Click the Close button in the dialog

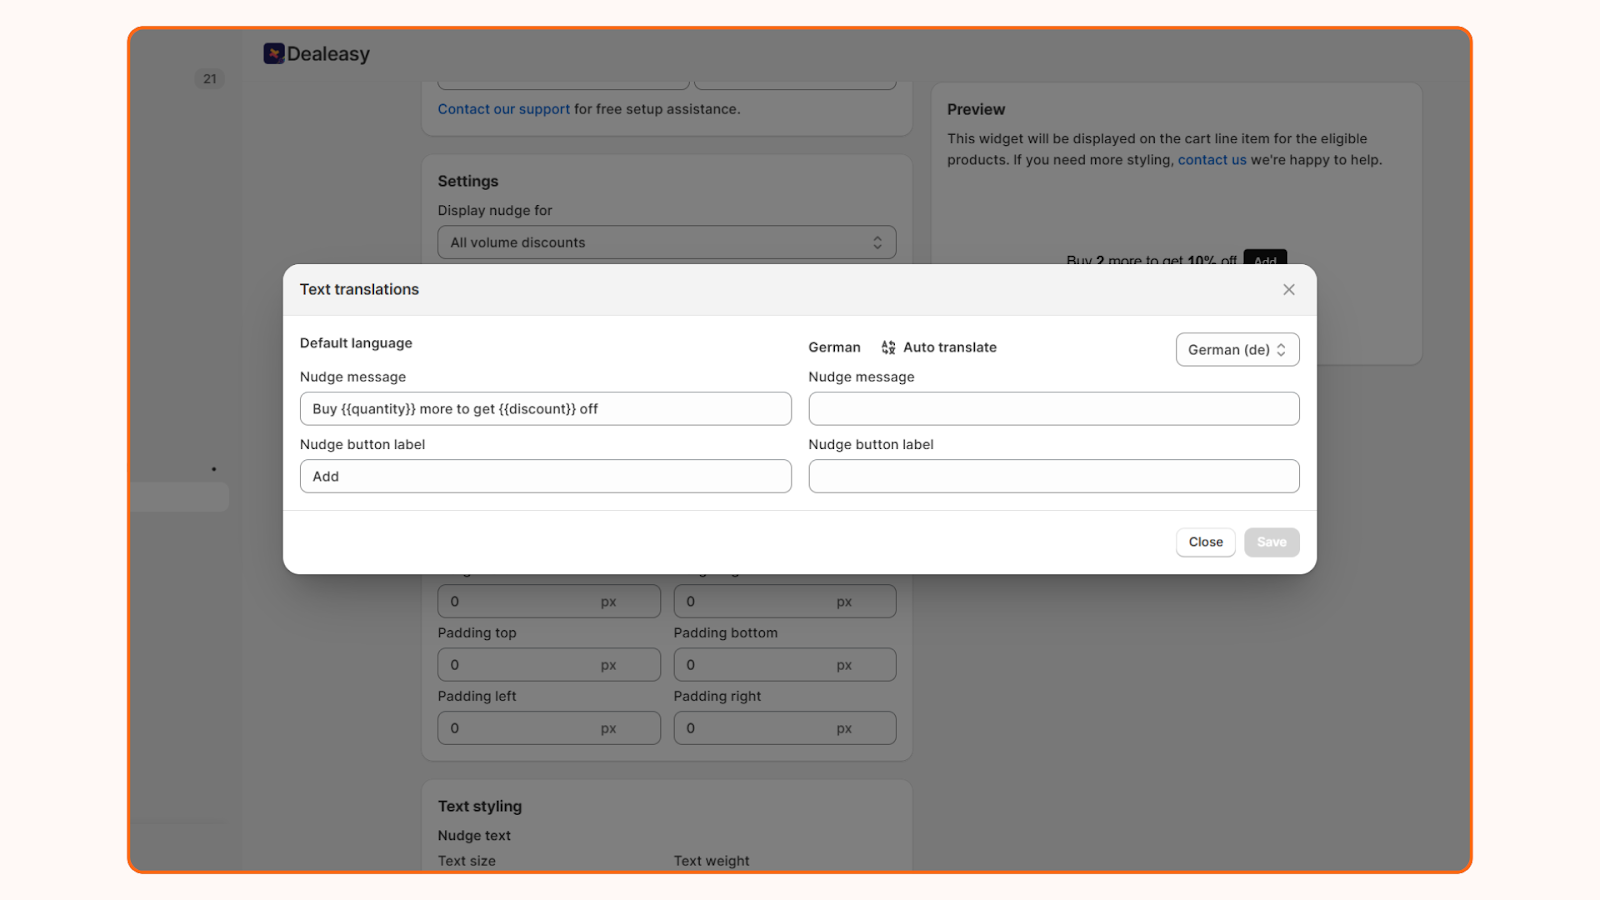(1205, 541)
